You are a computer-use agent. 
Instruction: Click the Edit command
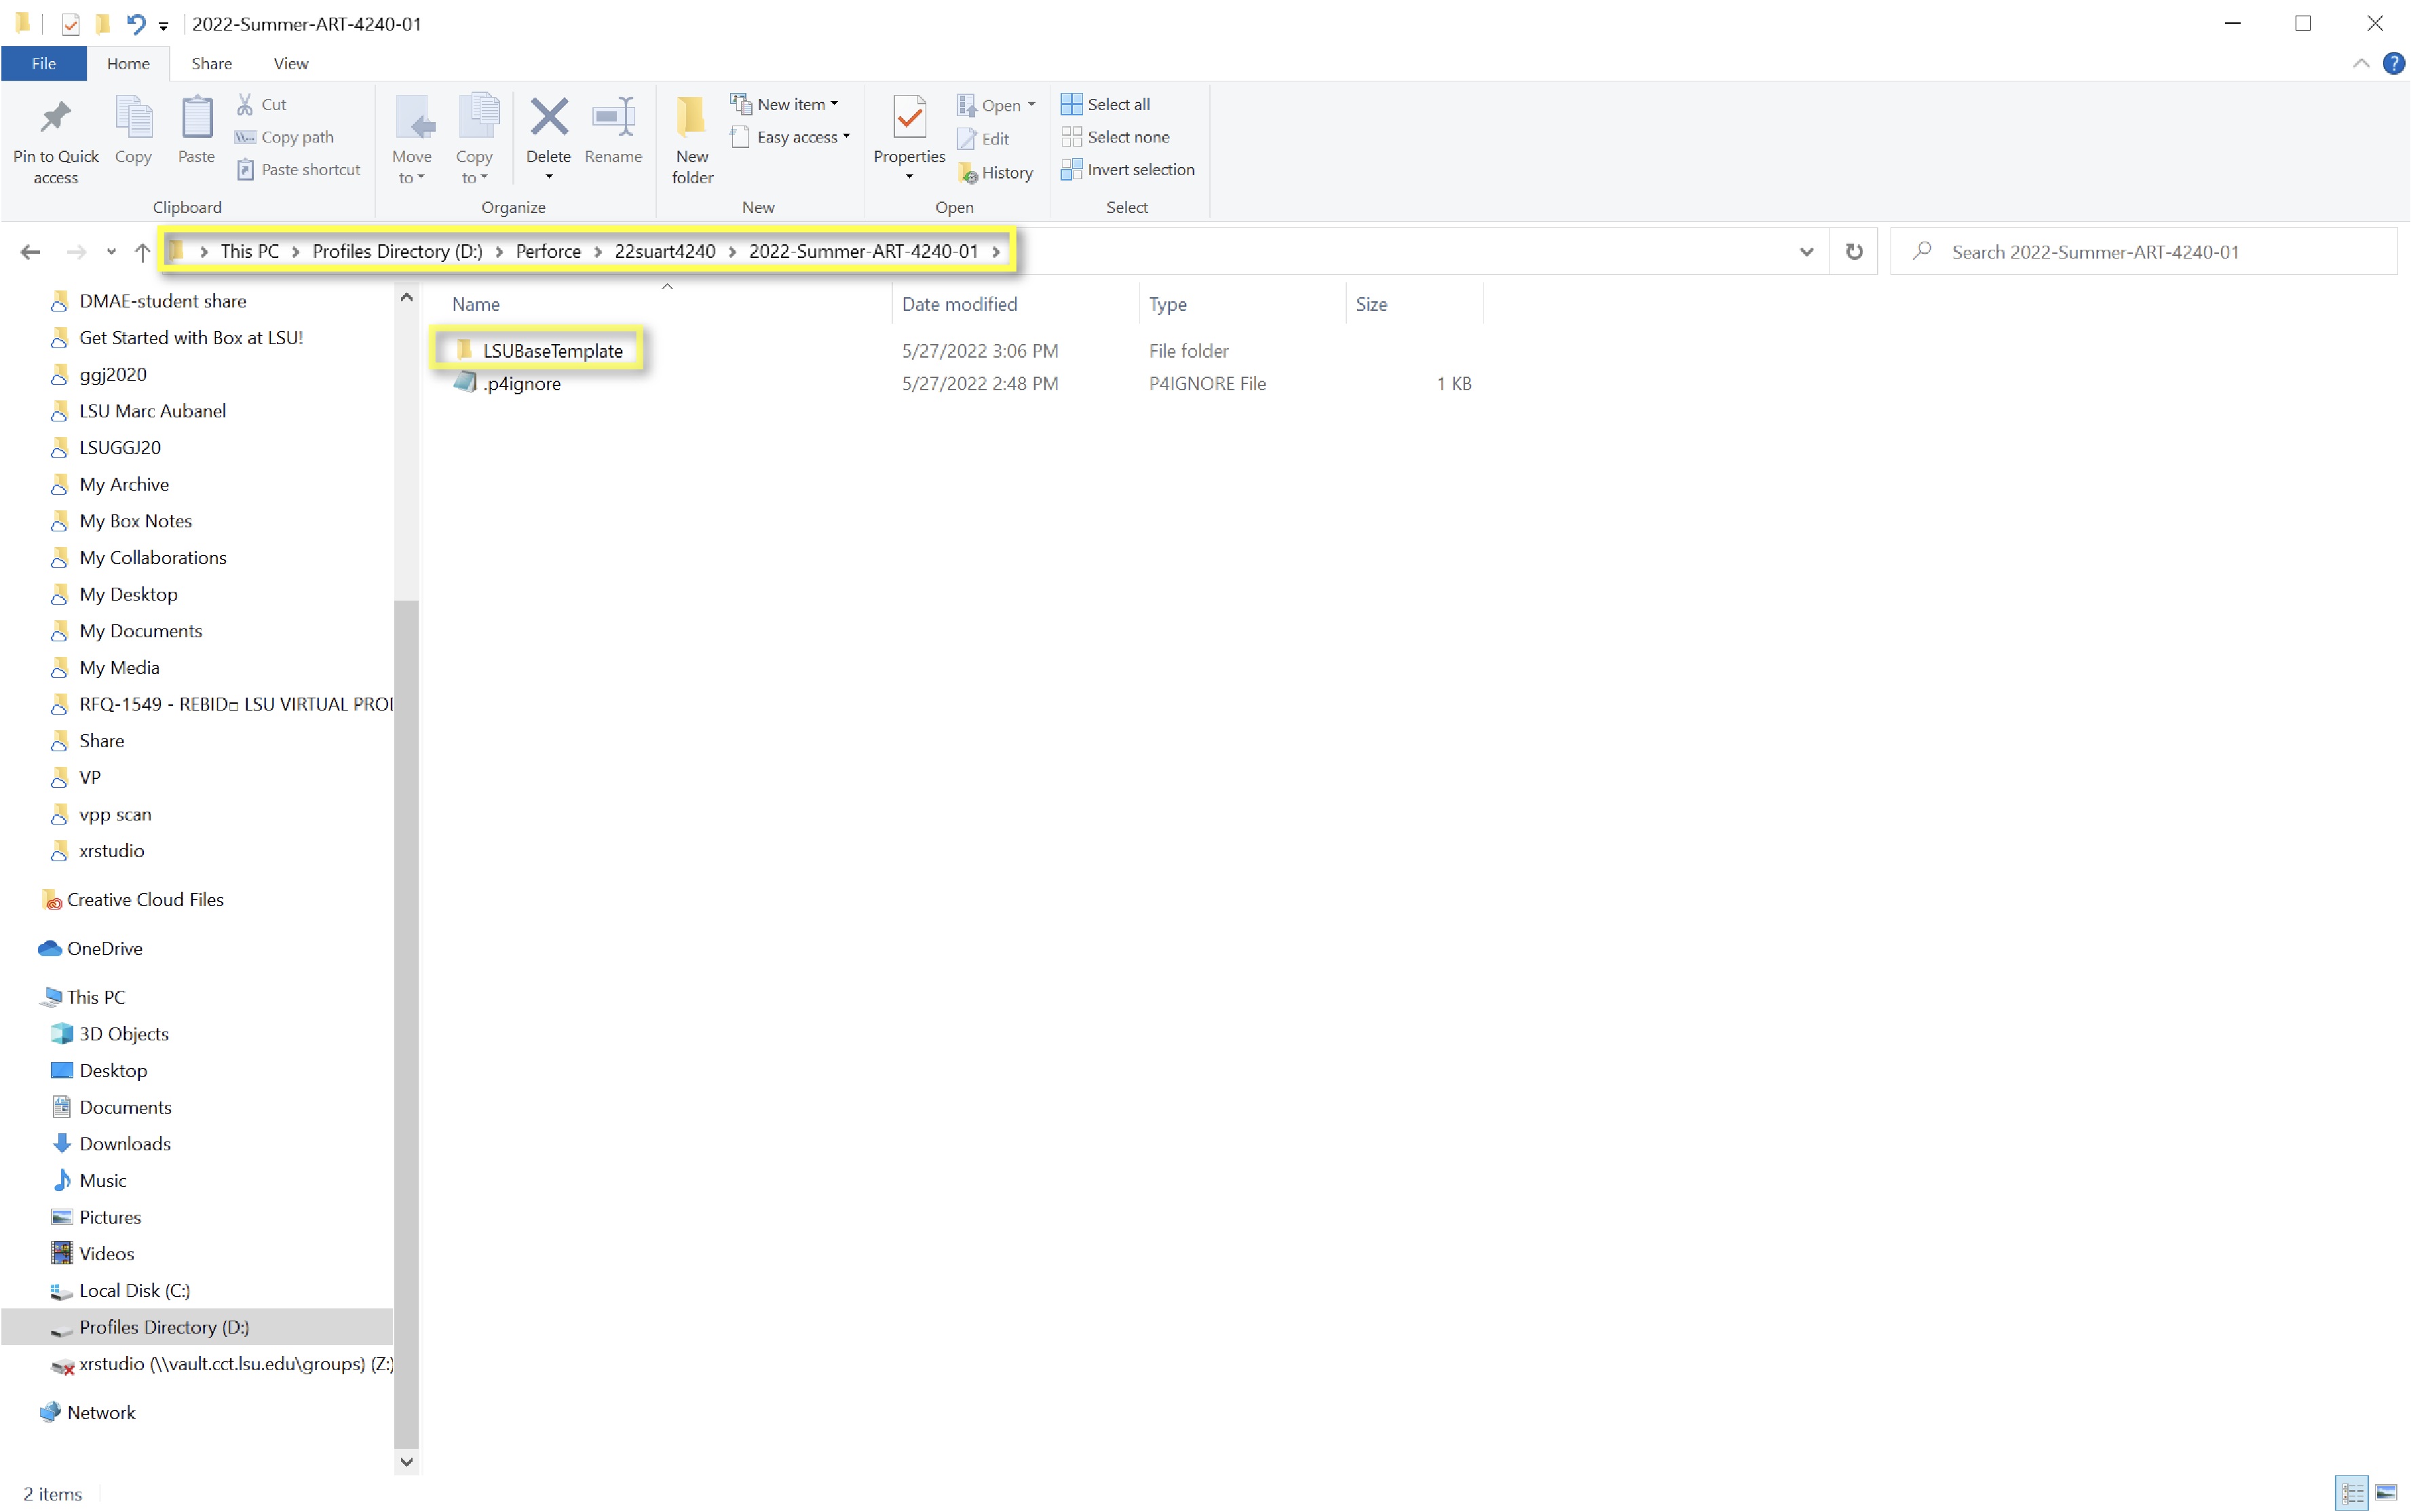(x=984, y=139)
